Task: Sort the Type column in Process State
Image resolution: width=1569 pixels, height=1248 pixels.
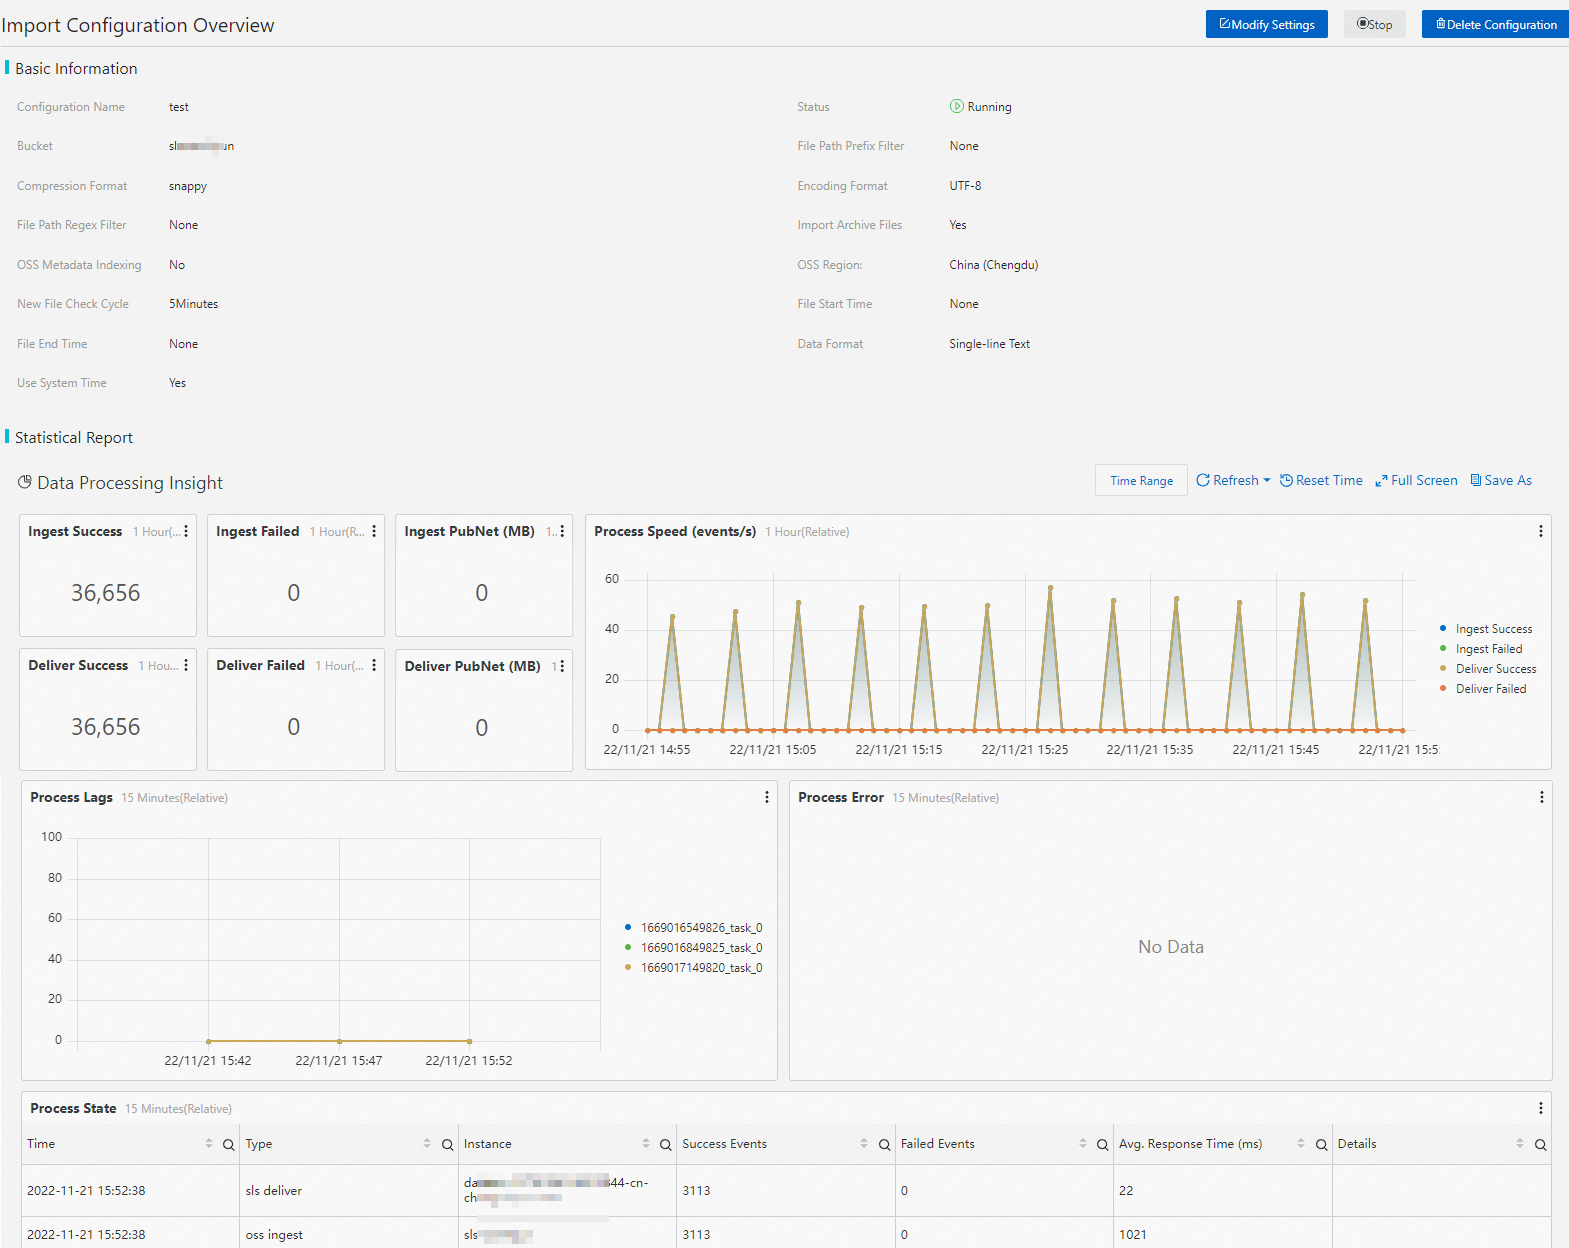Action: click(427, 1144)
